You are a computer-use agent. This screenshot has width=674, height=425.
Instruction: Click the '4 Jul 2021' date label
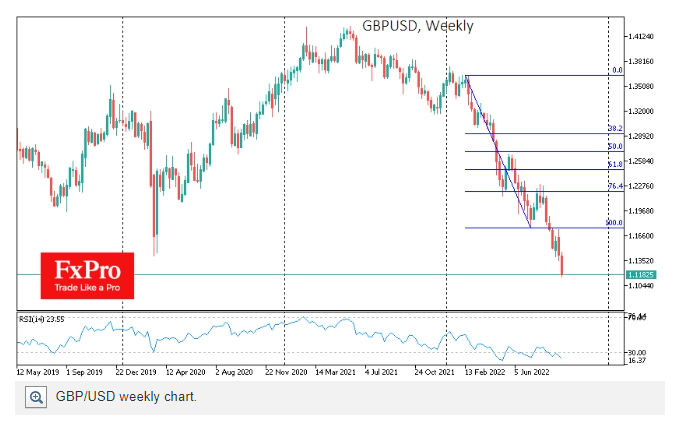click(381, 372)
